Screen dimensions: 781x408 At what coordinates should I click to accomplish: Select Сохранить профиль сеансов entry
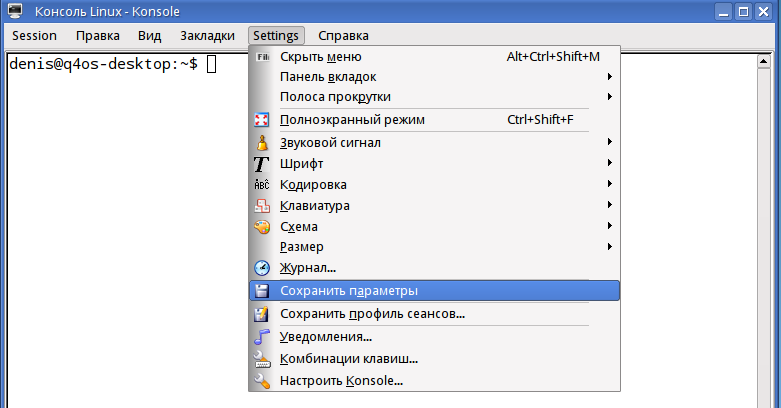[372, 314]
